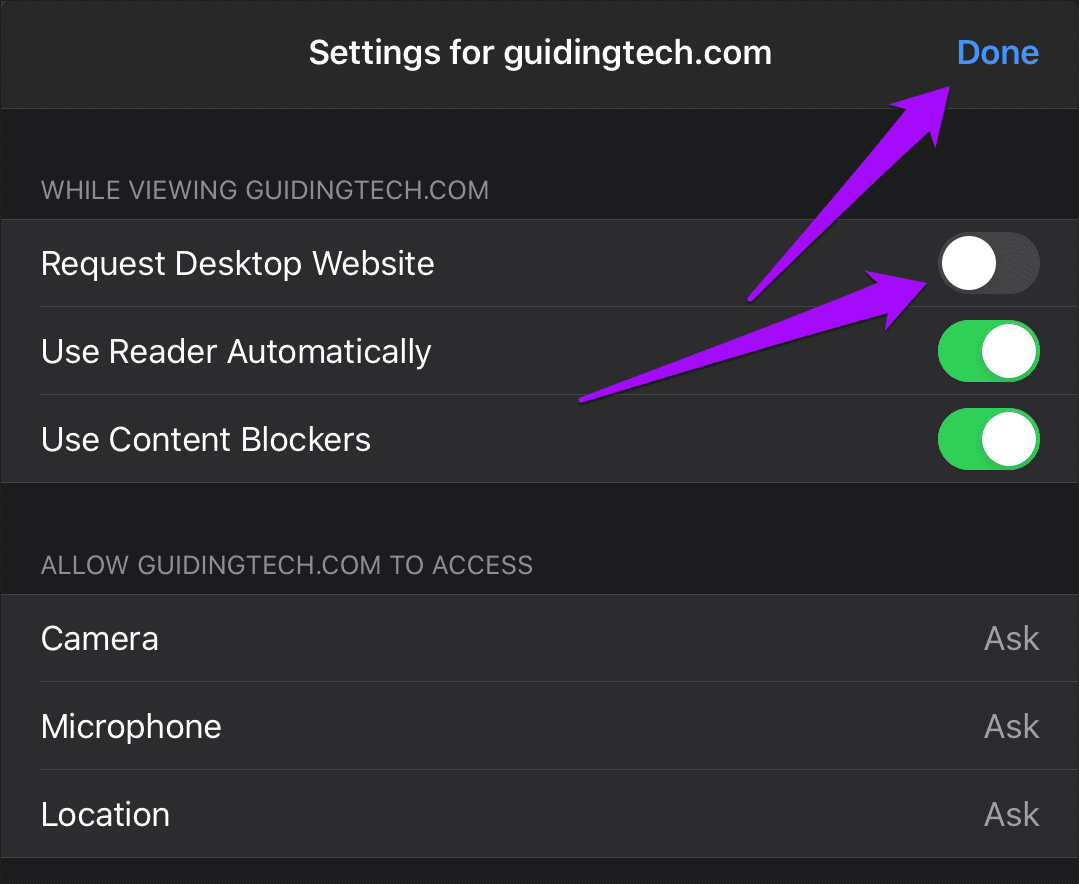Image resolution: width=1079 pixels, height=884 pixels.
Task: Tap the Done button
Action: coord(997,53)
